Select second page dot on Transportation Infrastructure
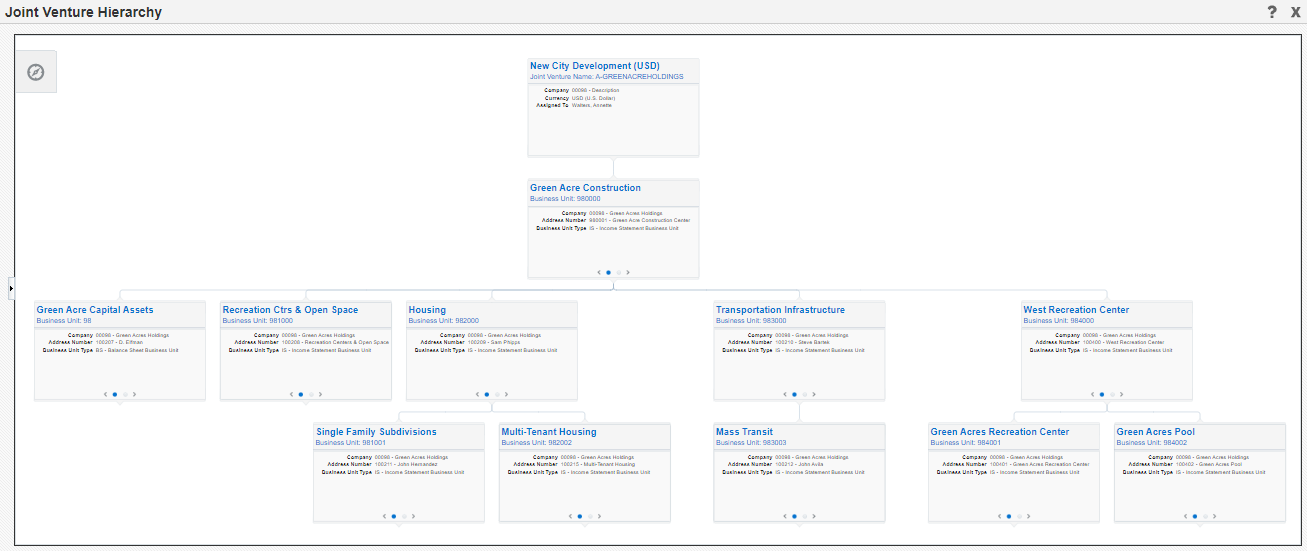The height and width of the screenshot is (551, 1307). click(x=804, y=394)
